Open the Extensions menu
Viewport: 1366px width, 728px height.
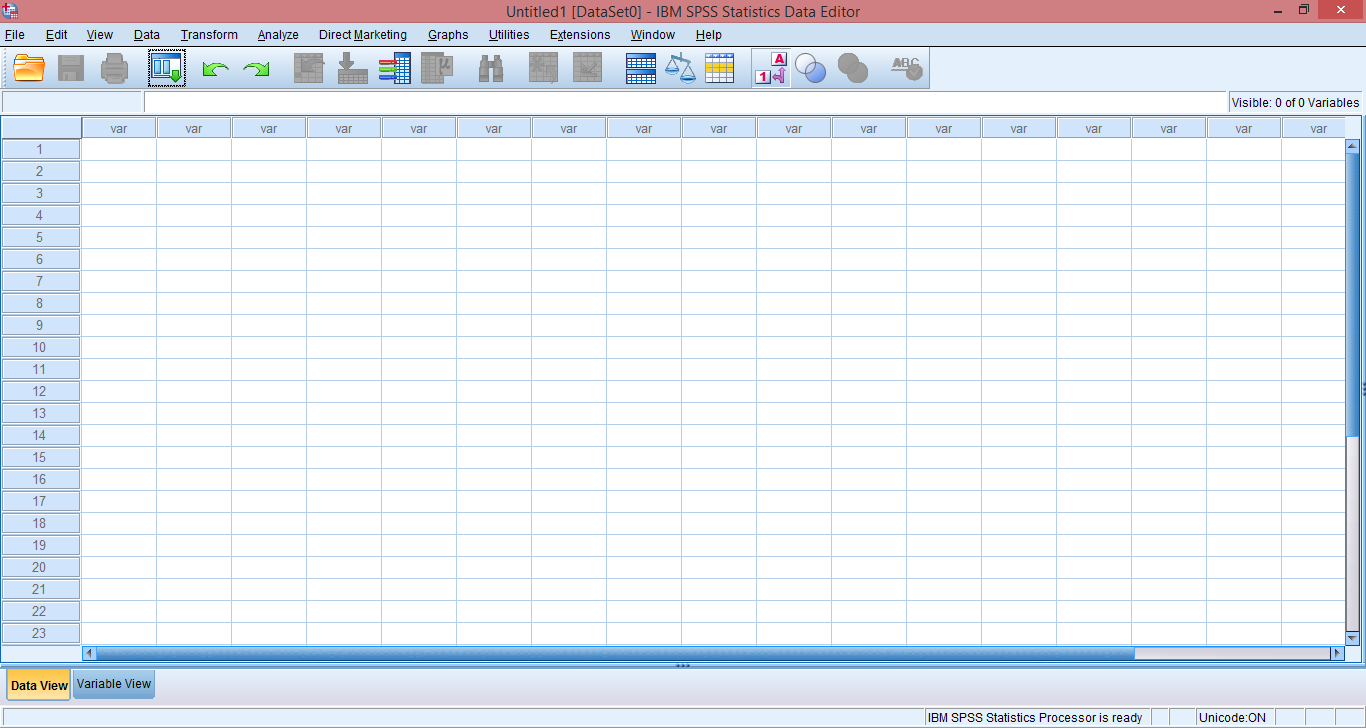(x=580, y=35)
